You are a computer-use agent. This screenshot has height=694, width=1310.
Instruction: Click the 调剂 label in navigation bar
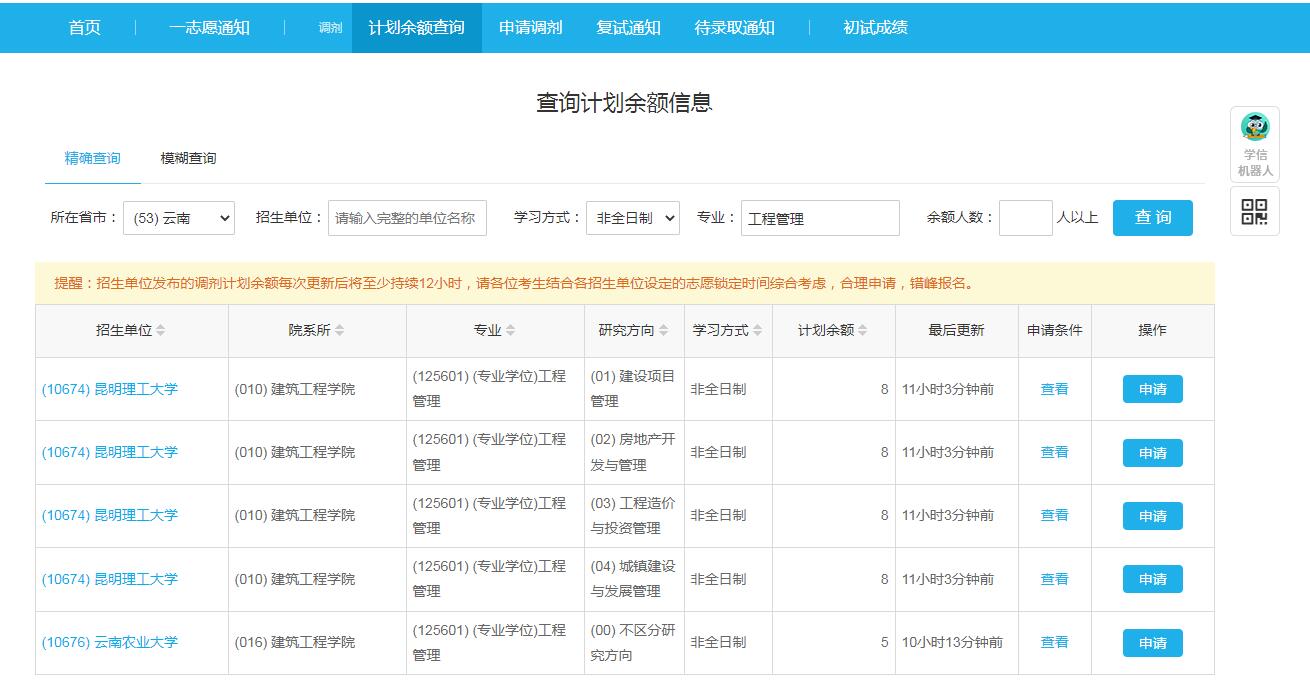tap(330, 28)
